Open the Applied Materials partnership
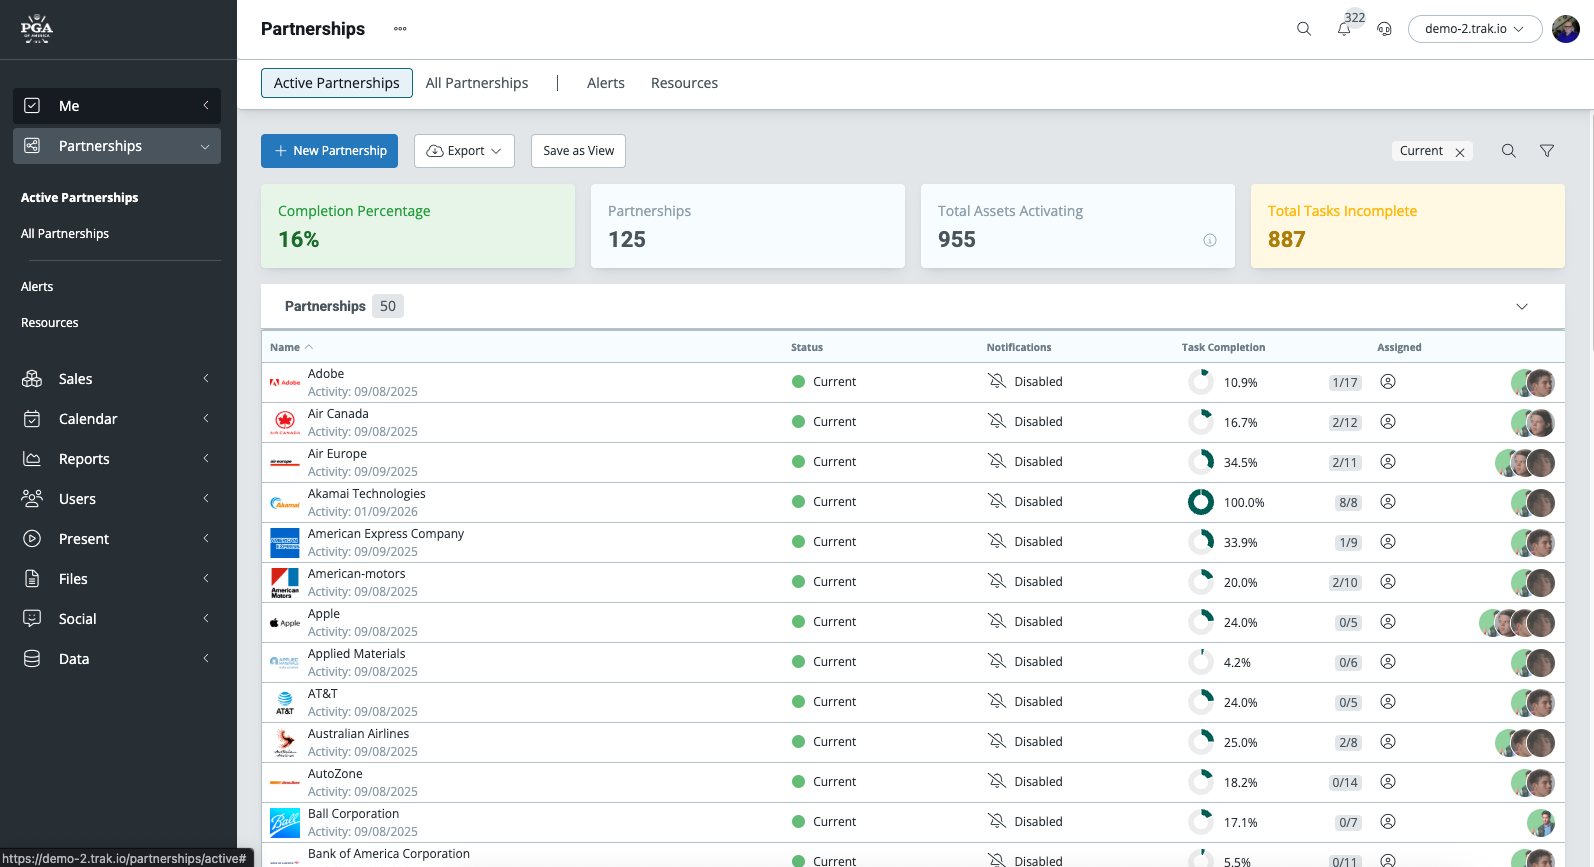Image resolution: width=1594 pixels, height=867 pixels. [357, 654]
